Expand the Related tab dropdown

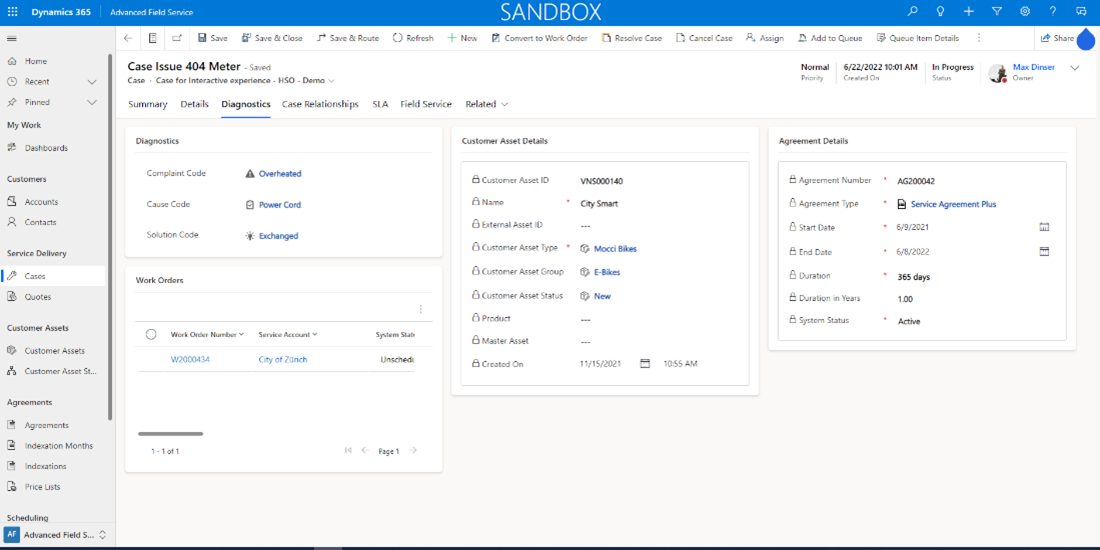click(486, 104)
